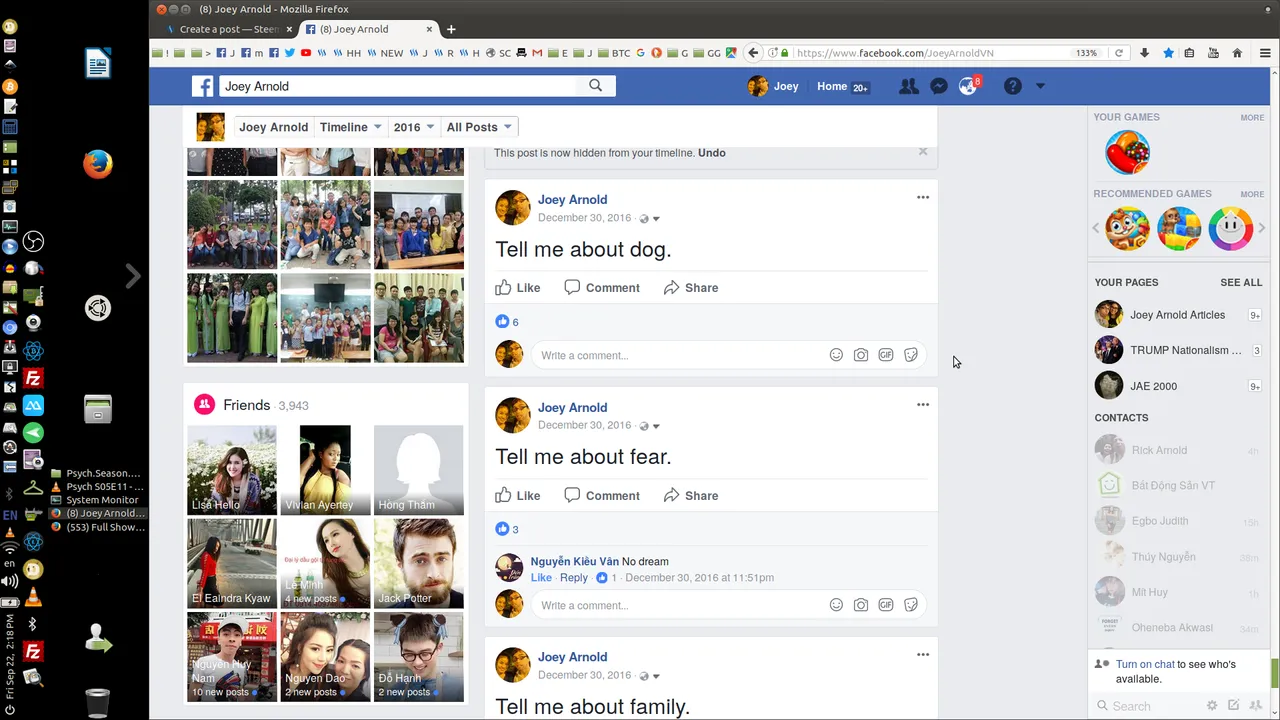
Task: Open the Messenger messages icon
Action: pyautogui.click(x=938, y=87)
